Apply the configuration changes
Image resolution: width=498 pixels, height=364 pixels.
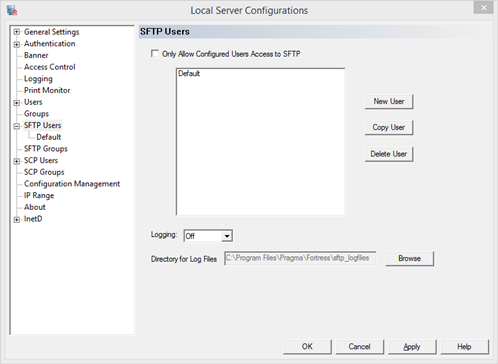click(412, 347)
